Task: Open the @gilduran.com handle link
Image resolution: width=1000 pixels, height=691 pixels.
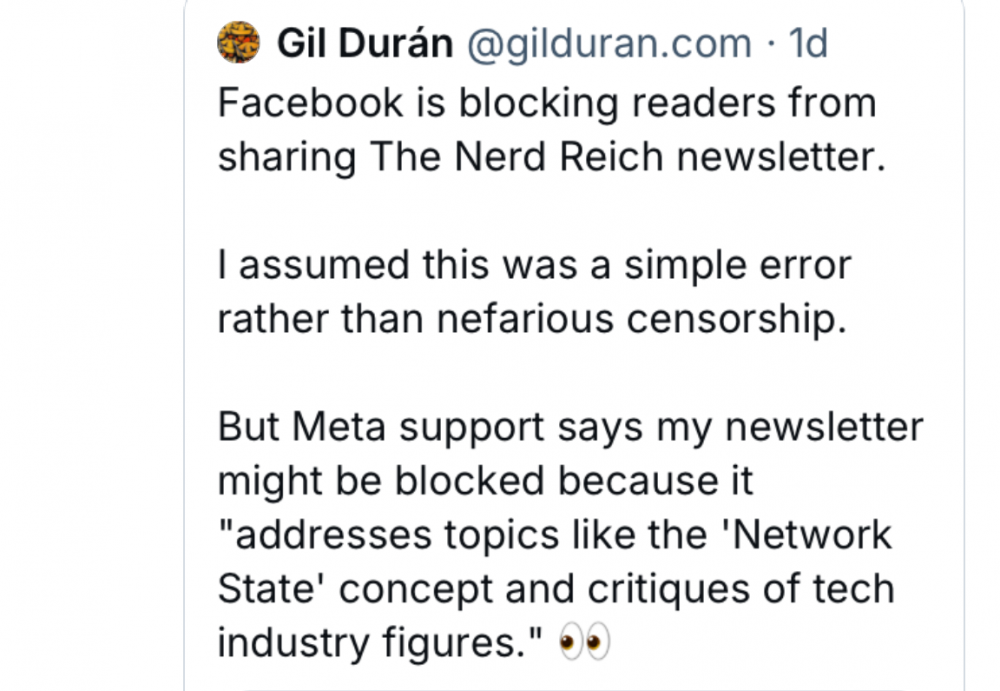Action: (x=610, y=44)
